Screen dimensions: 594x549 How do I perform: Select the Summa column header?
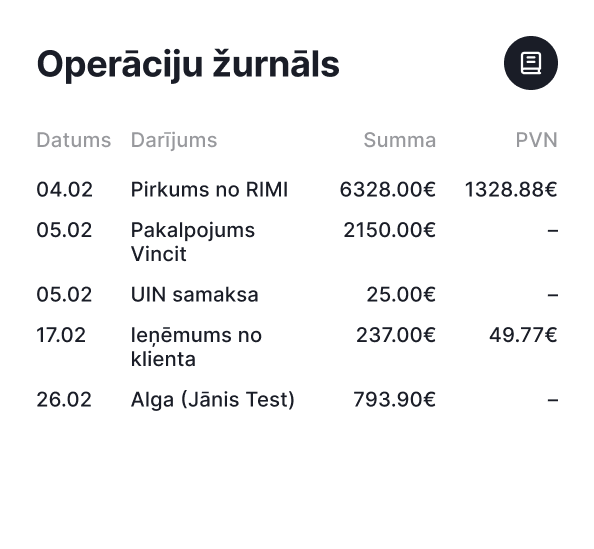pyautogui.click(x=400, y=140)
